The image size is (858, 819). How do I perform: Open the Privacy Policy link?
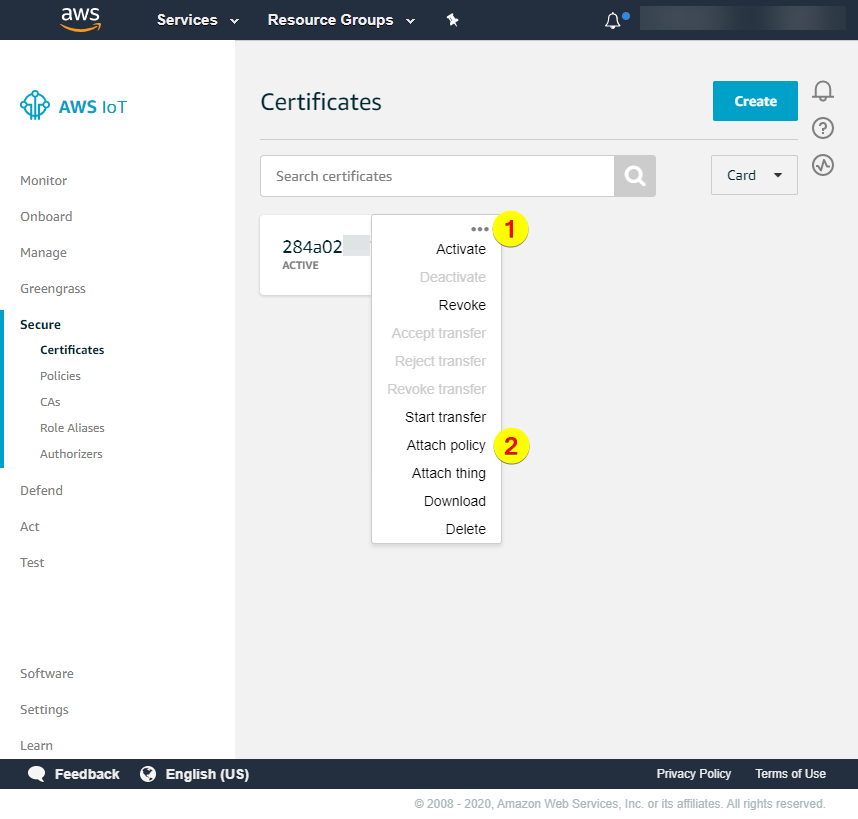(693, 774)
